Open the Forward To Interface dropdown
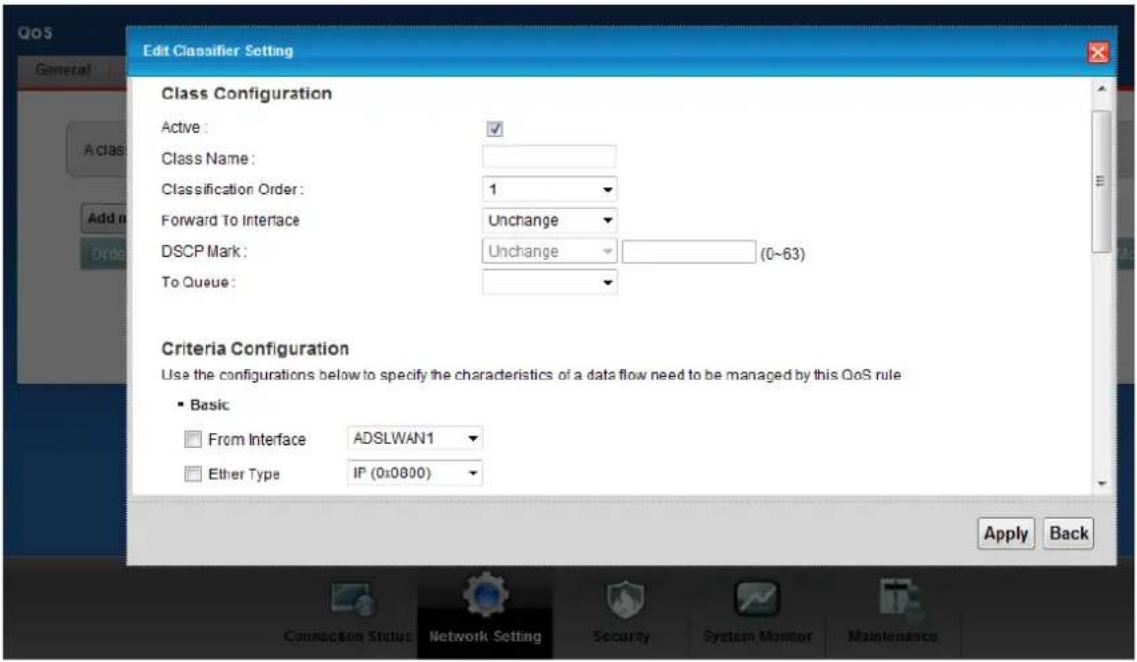Image resolution: width=1137 pixels, height=662 pixels. click(x=550, y=220)
